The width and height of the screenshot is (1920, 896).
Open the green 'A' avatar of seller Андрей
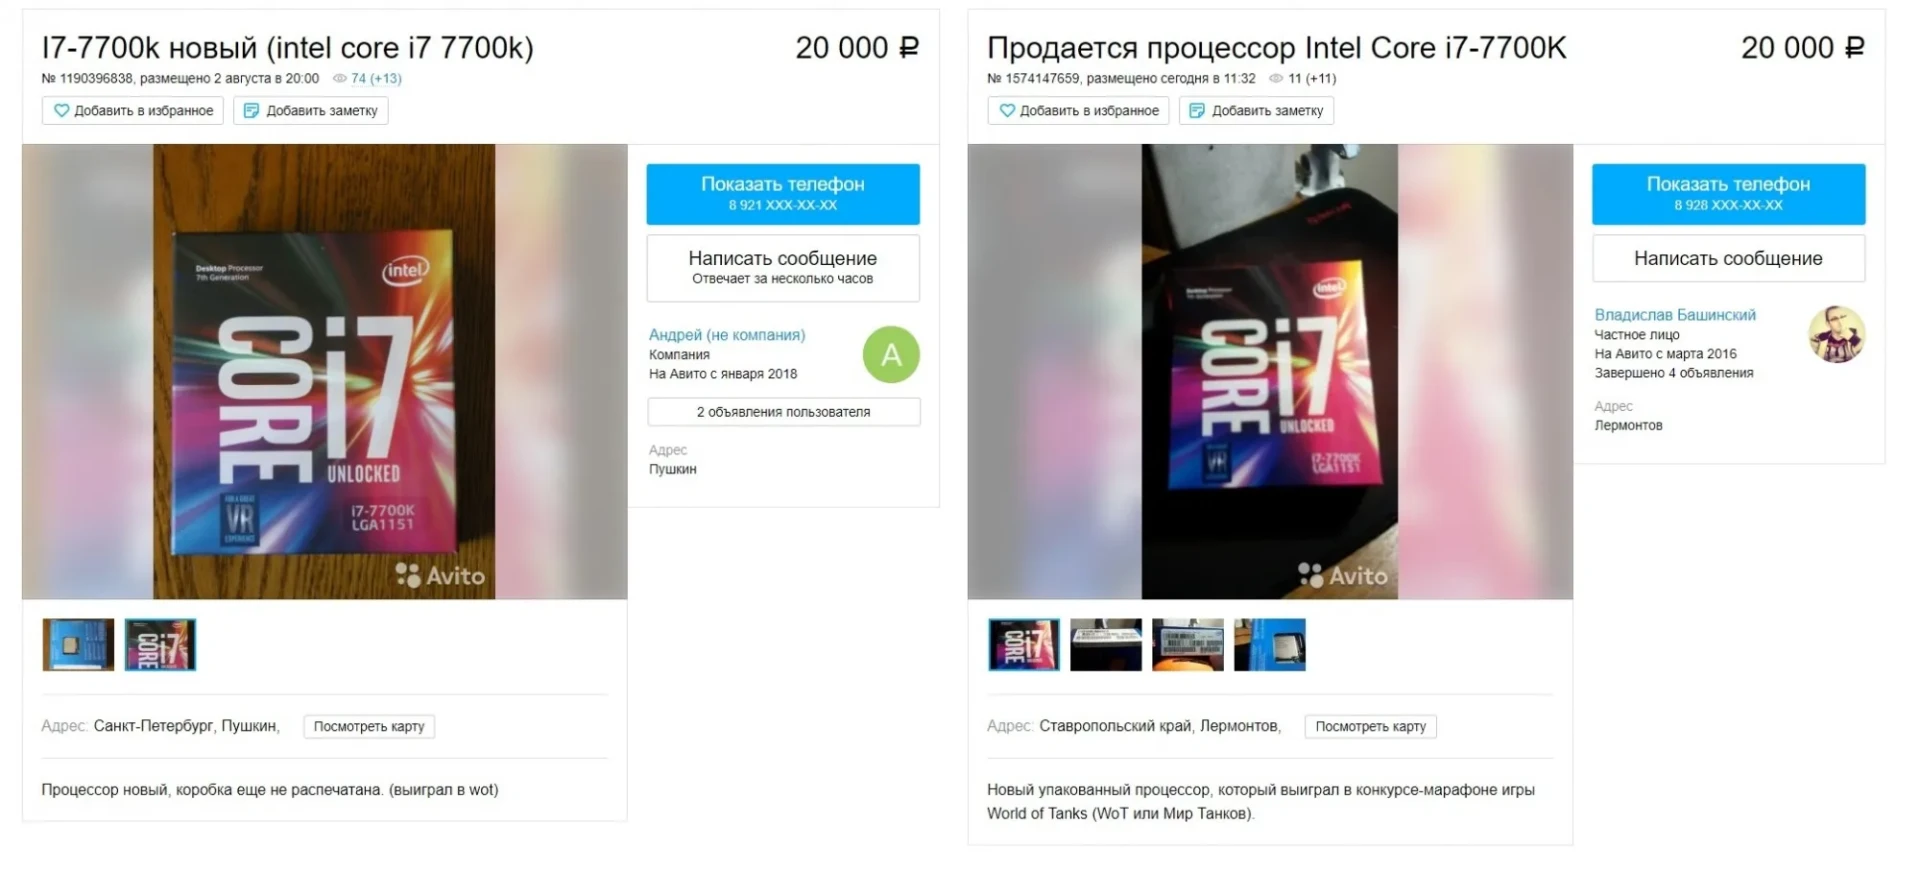pyautogui.click(x=891, y=354)
